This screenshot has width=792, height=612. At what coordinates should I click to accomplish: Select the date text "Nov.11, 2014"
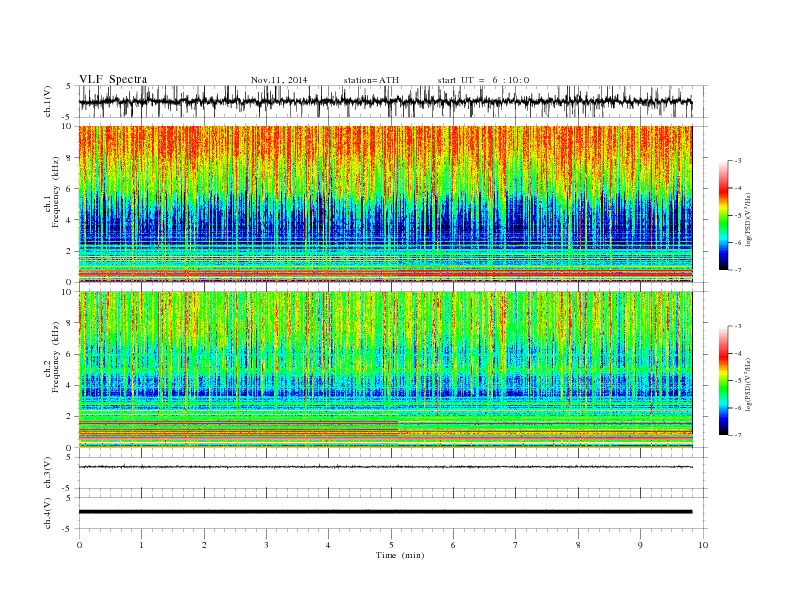[279, 80]
